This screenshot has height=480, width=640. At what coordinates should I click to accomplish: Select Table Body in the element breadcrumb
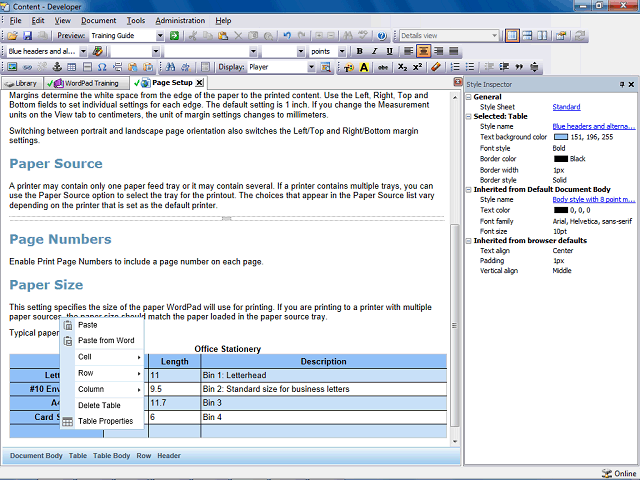coord(111,456)
